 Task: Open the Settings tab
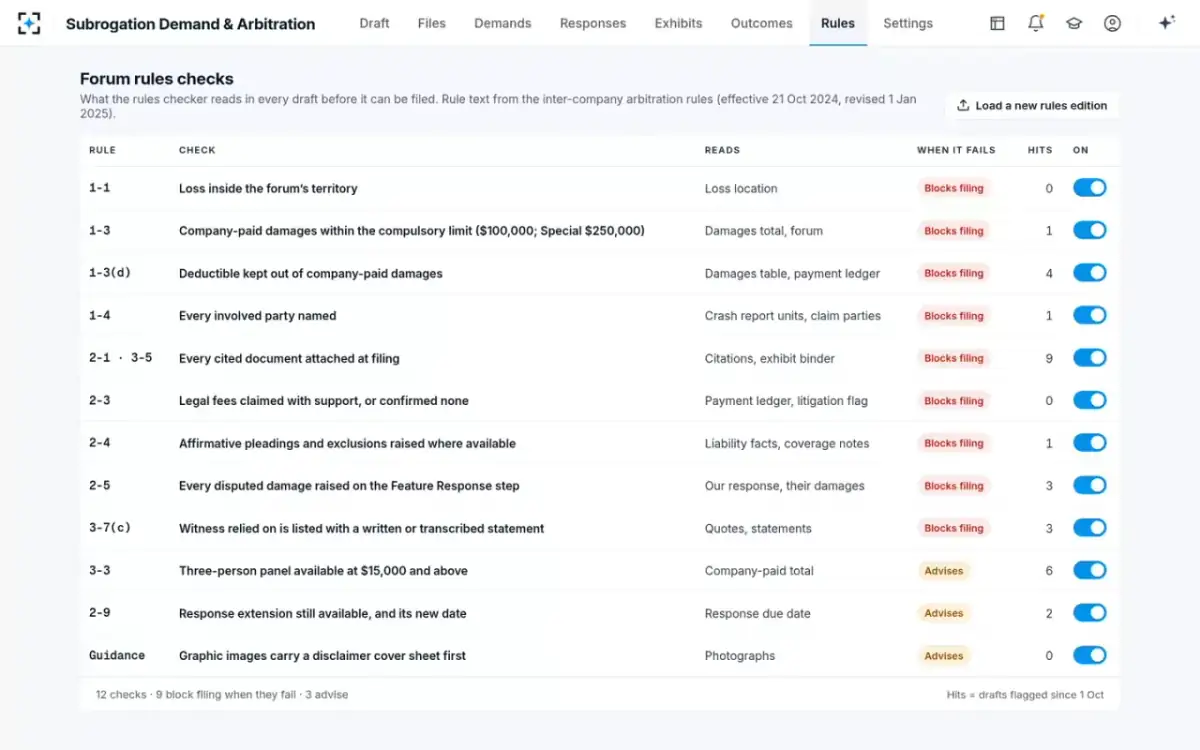tap(908, 23)
